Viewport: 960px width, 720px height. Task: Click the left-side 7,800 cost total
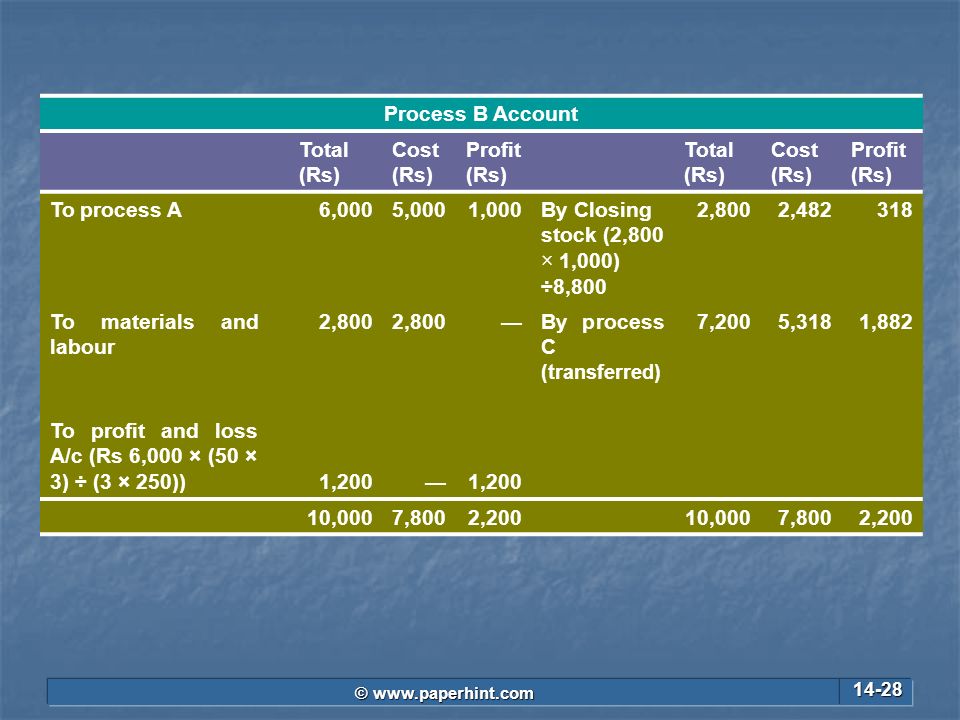point(418,518)
